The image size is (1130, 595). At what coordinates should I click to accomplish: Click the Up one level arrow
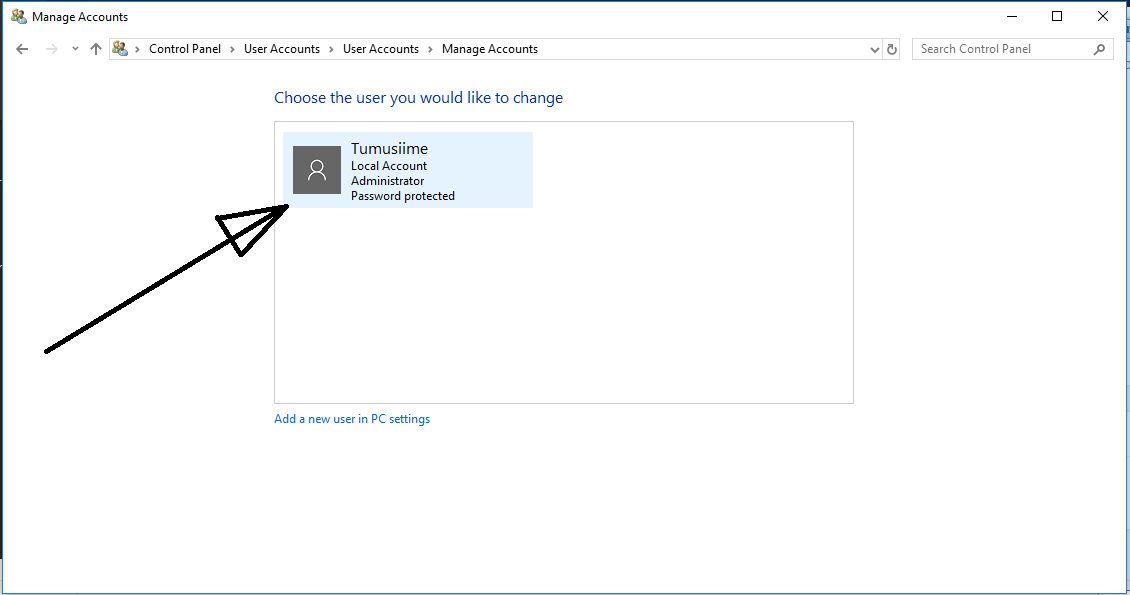coord(95,48)
